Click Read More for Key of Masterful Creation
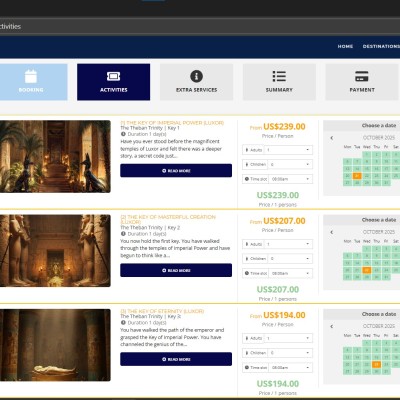 pyautogui.click(x=176, y=270)
